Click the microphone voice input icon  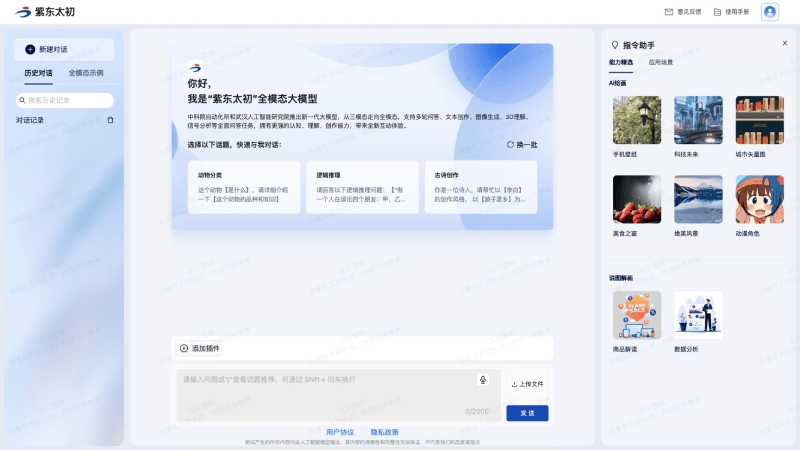click(483, 380)
